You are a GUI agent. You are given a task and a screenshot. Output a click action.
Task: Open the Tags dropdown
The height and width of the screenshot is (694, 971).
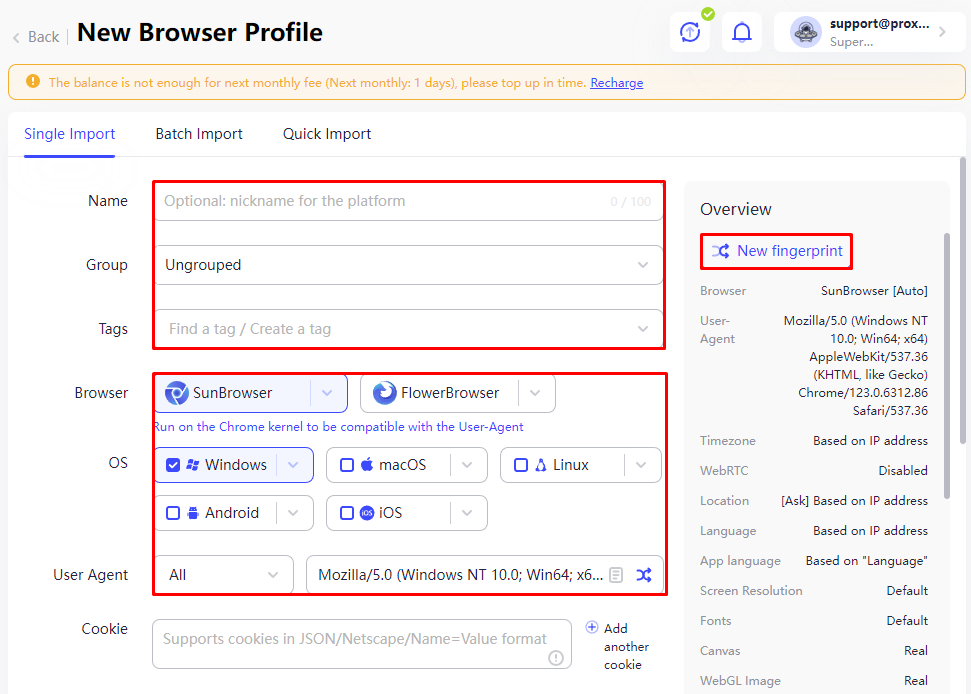(x=408, y=329)
